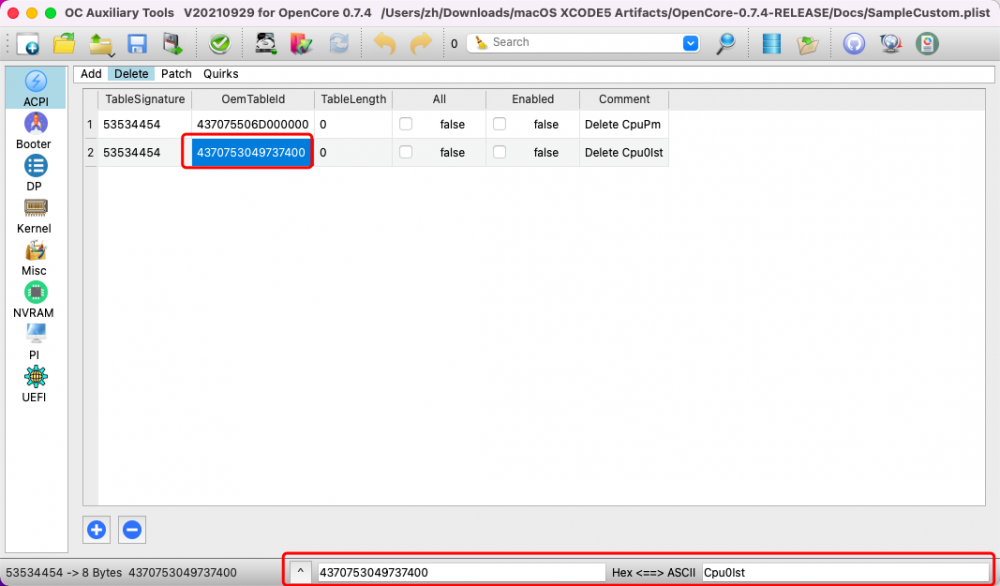The image size is (1000, 586).
Task: Click the OemTableId column header
Action: [253, 99]
